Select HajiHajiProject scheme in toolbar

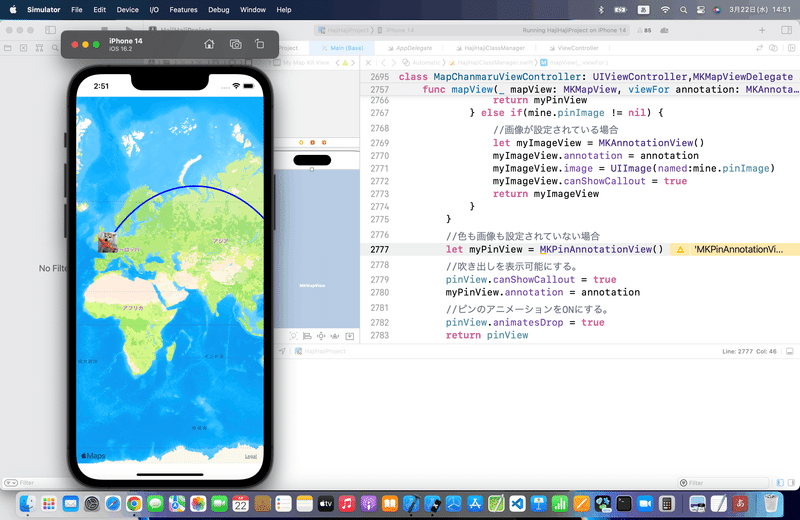point(343,30)
